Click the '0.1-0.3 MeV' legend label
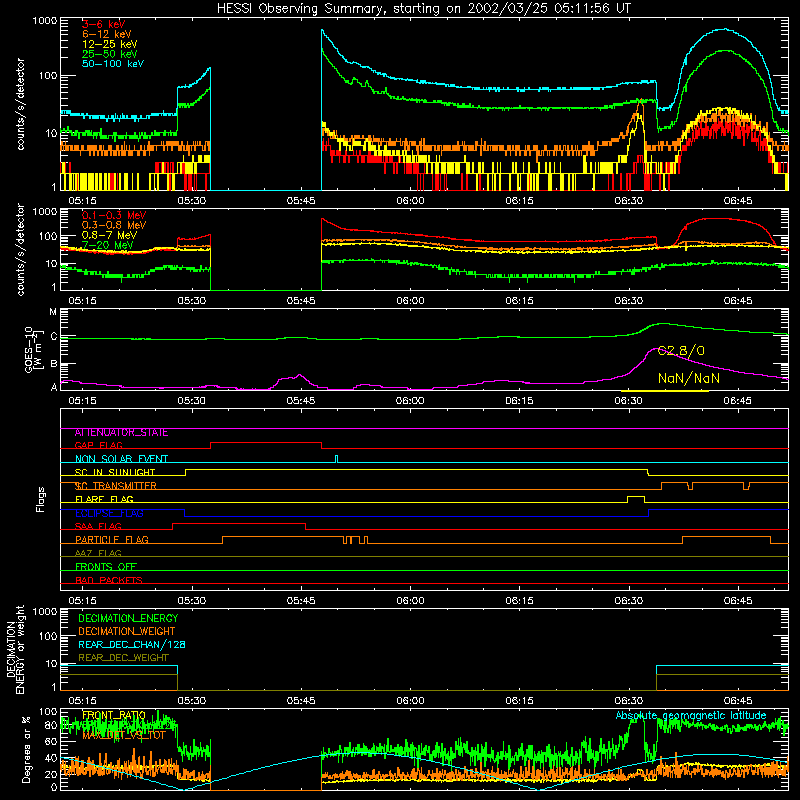This screenshot has height=800, width=800. (114, 215)
